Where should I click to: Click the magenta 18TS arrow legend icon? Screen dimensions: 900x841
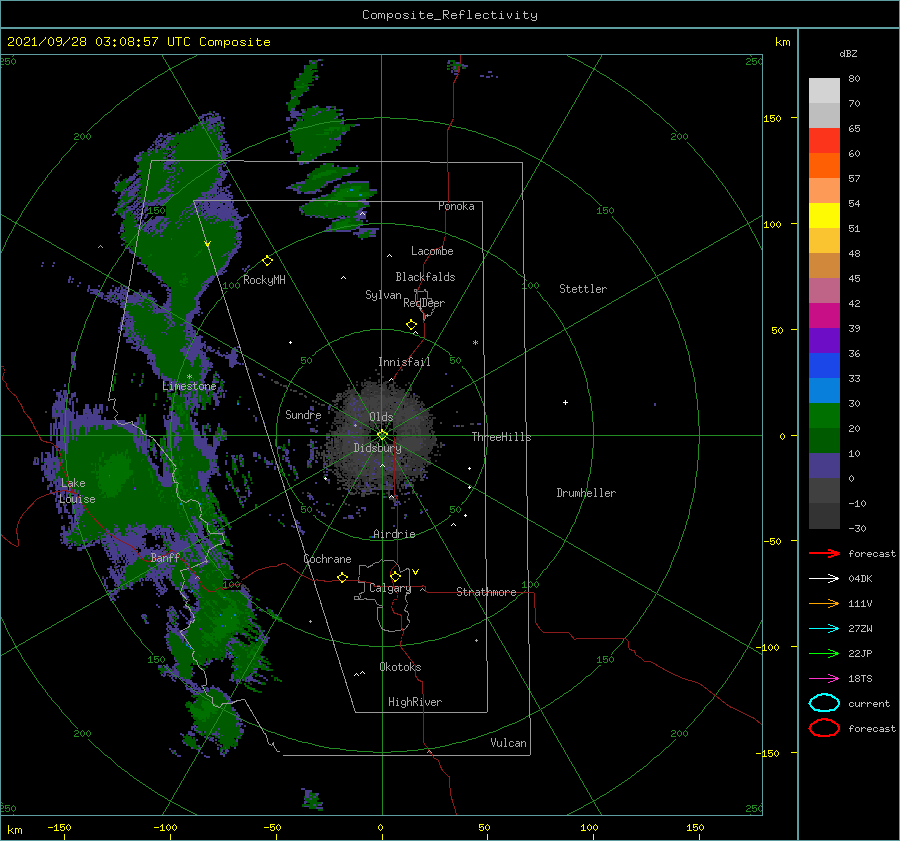pyautogui.click(x=824, y=679)
